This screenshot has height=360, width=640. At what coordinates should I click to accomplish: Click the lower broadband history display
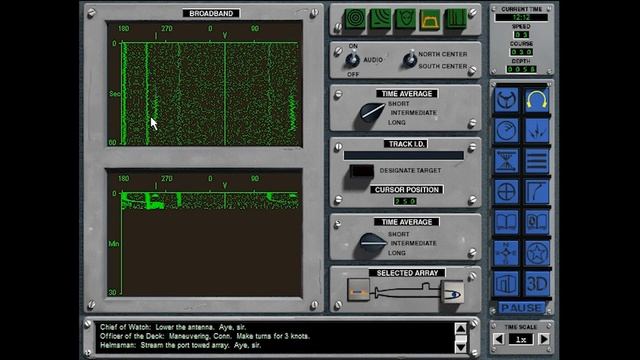(205, 233)
